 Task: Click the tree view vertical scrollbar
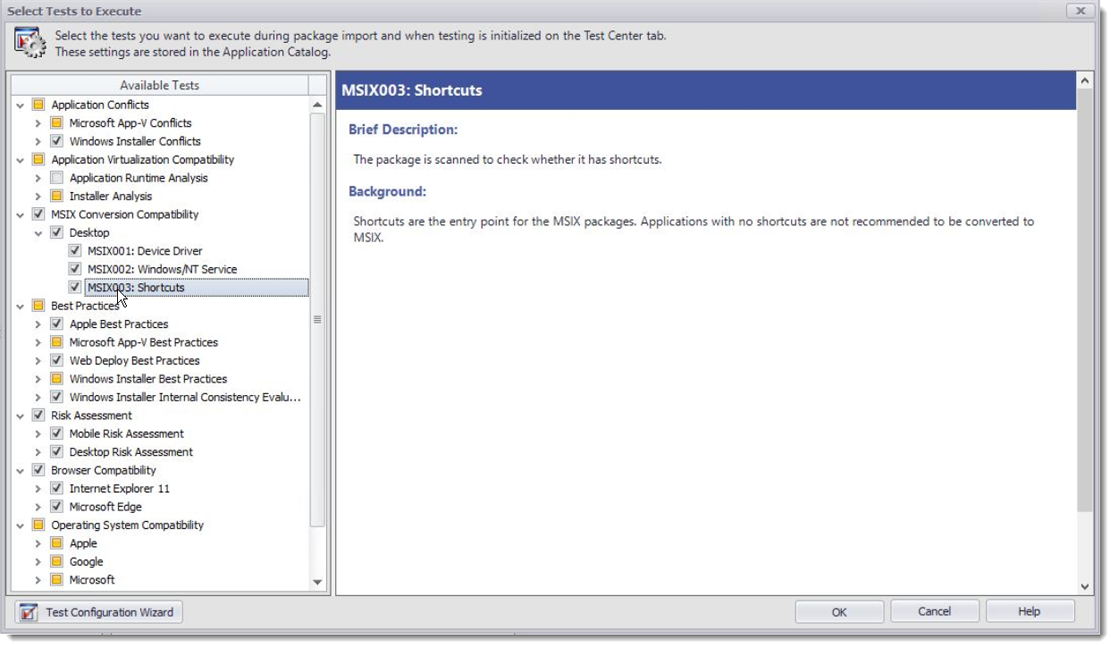pyautogui.click(x=318, y=320)
